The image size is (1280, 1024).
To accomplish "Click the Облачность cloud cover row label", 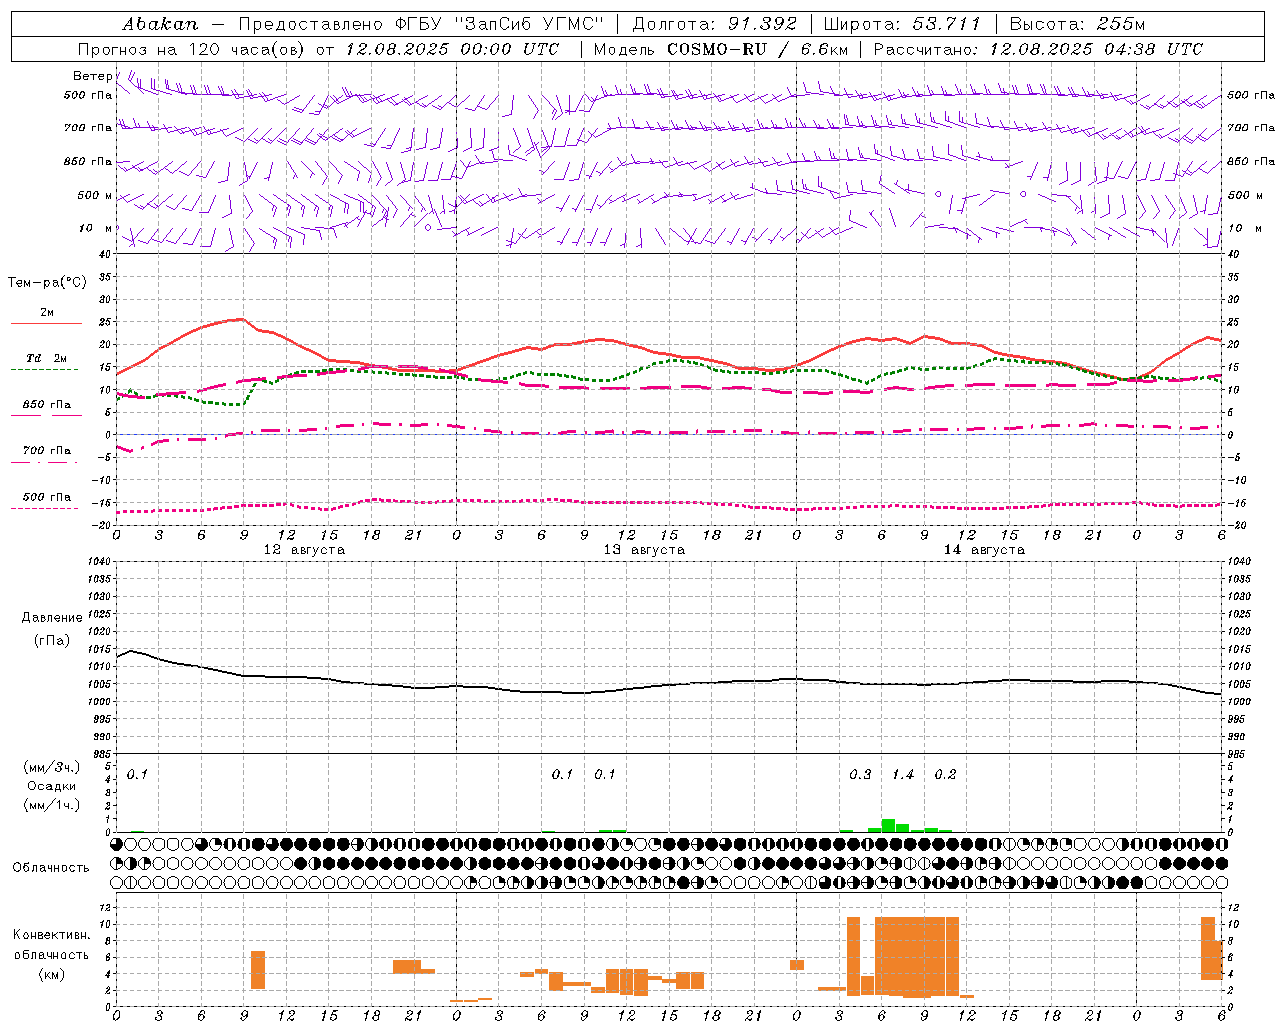I will (51, 868).
